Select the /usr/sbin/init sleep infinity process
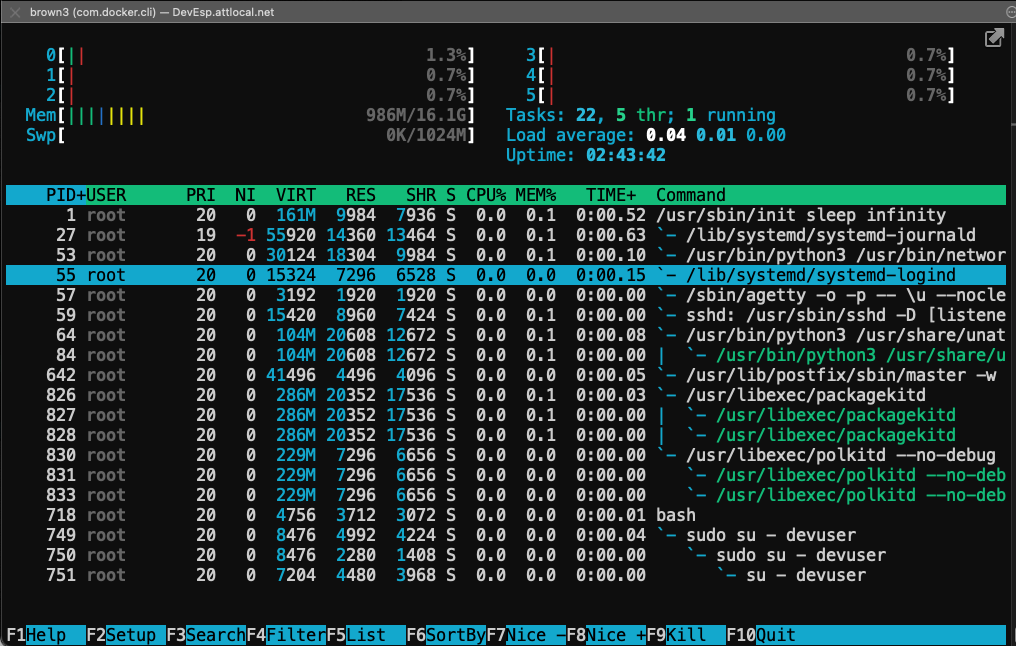Screen dimensions: 1016x646 click(506, 215)
